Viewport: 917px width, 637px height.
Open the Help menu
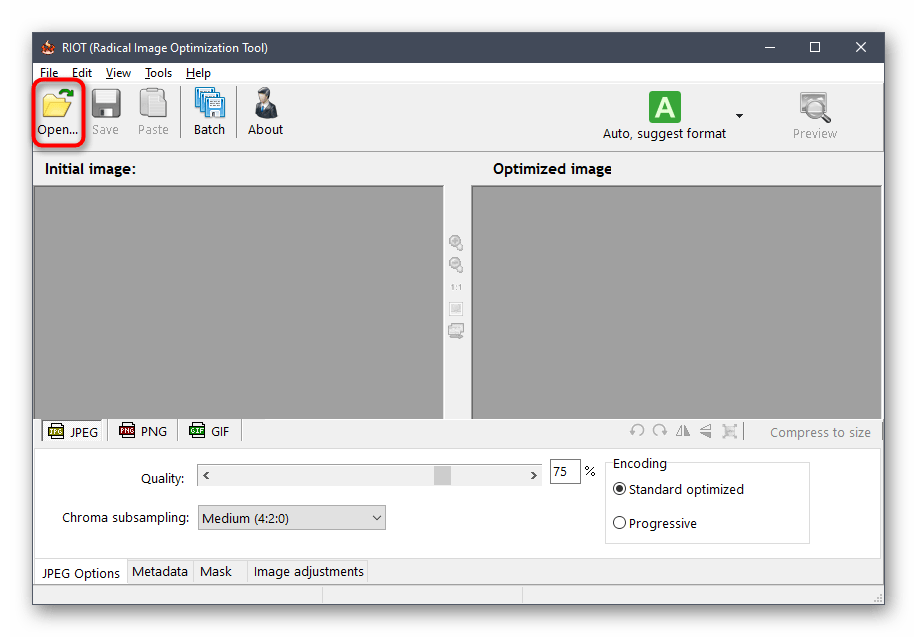[198, 73]
